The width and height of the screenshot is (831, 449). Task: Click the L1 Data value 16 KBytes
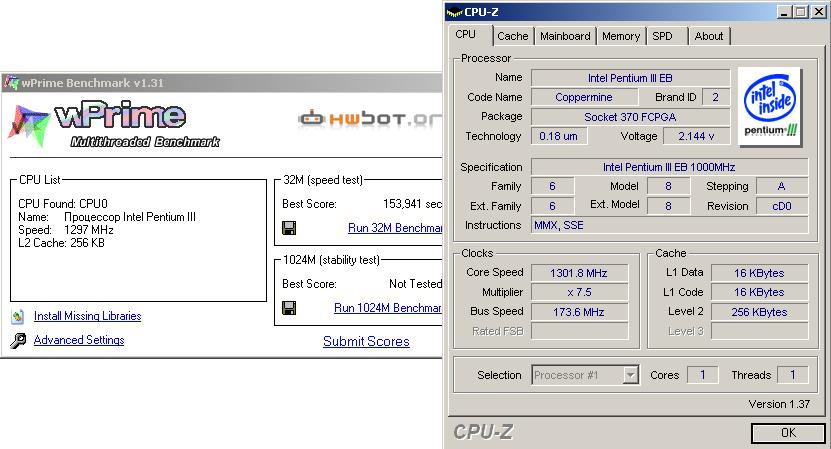coord(759,273)
